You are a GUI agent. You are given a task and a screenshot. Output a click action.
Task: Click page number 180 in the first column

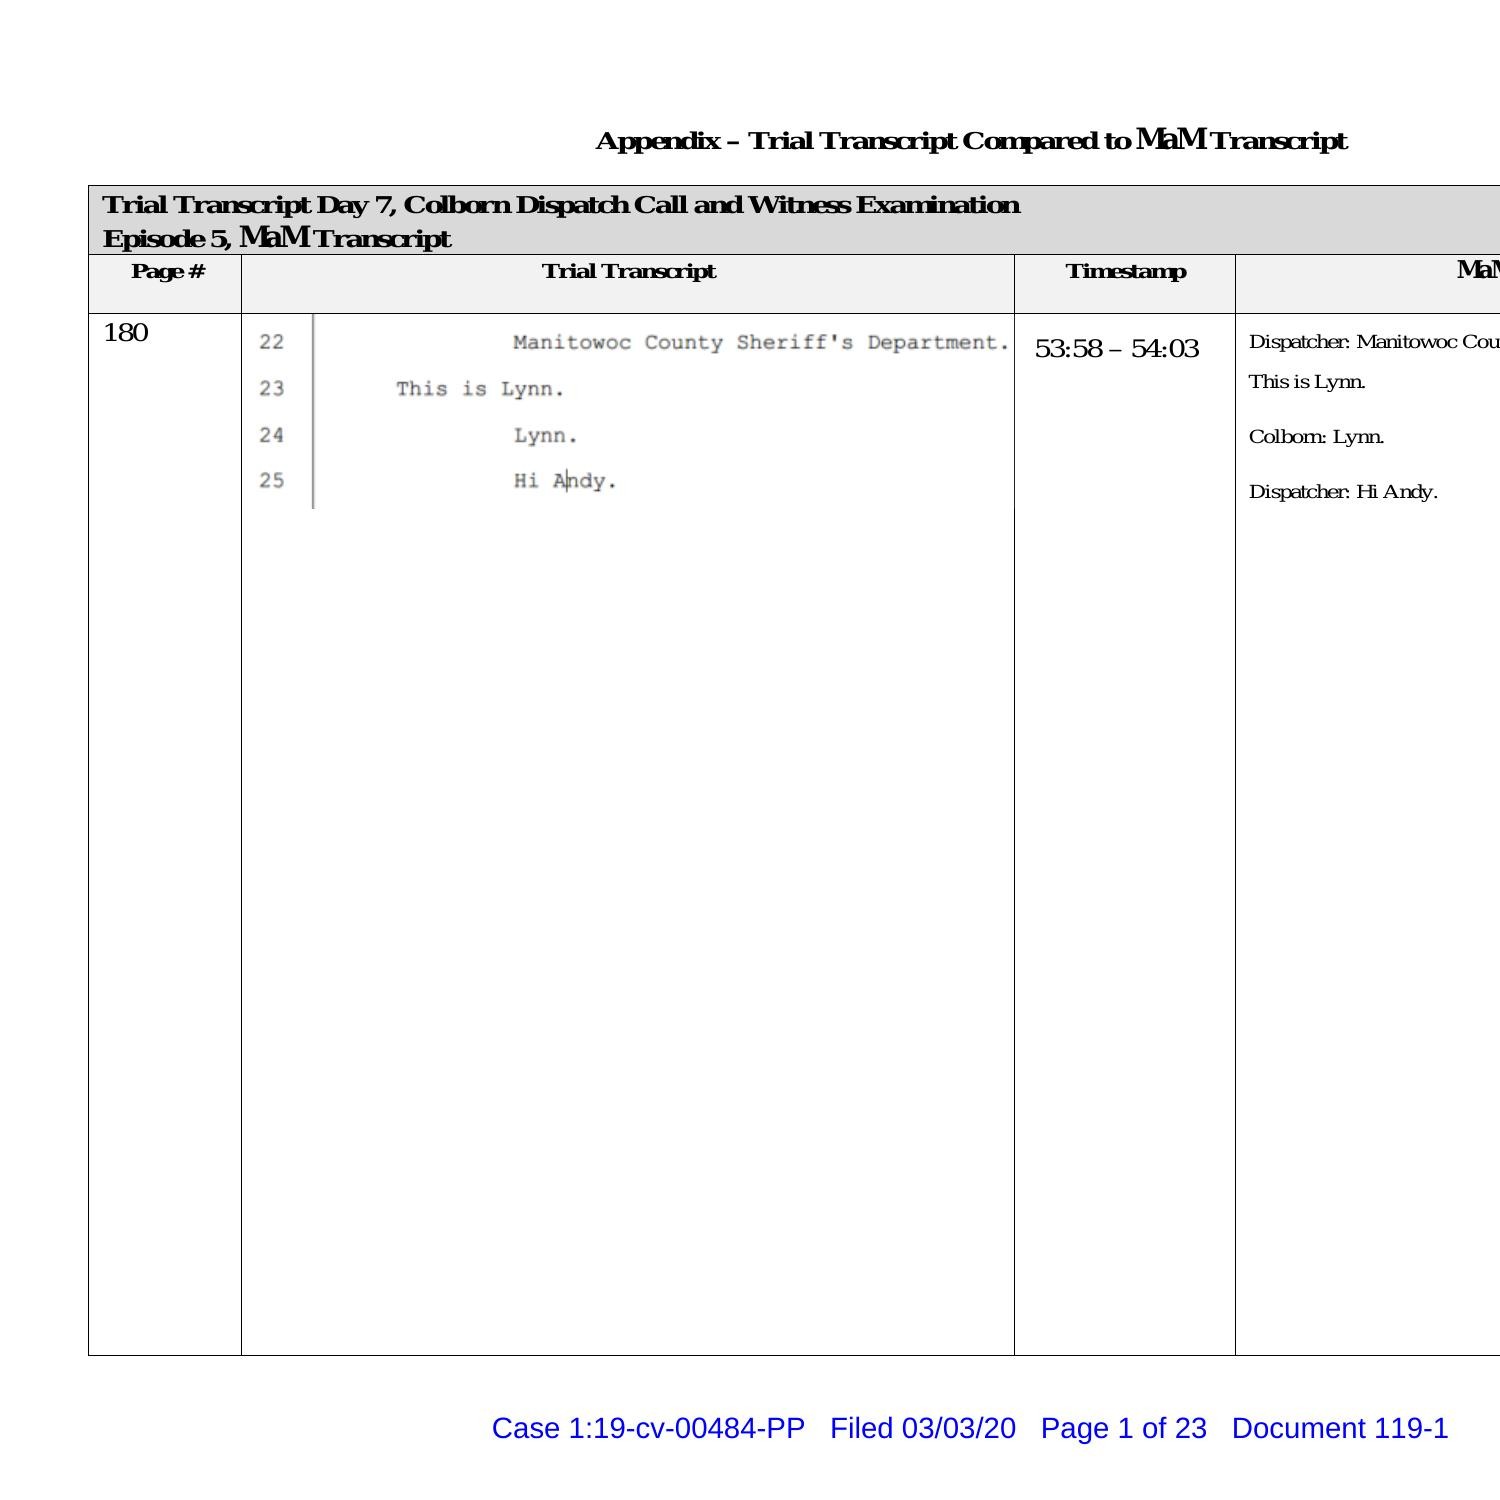126,333
